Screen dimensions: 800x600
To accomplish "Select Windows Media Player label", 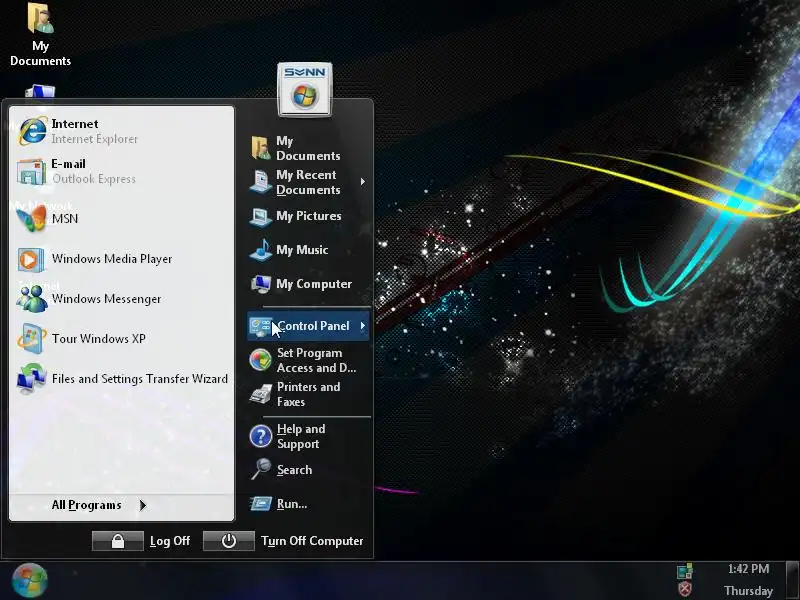I will tap(112, 259).
